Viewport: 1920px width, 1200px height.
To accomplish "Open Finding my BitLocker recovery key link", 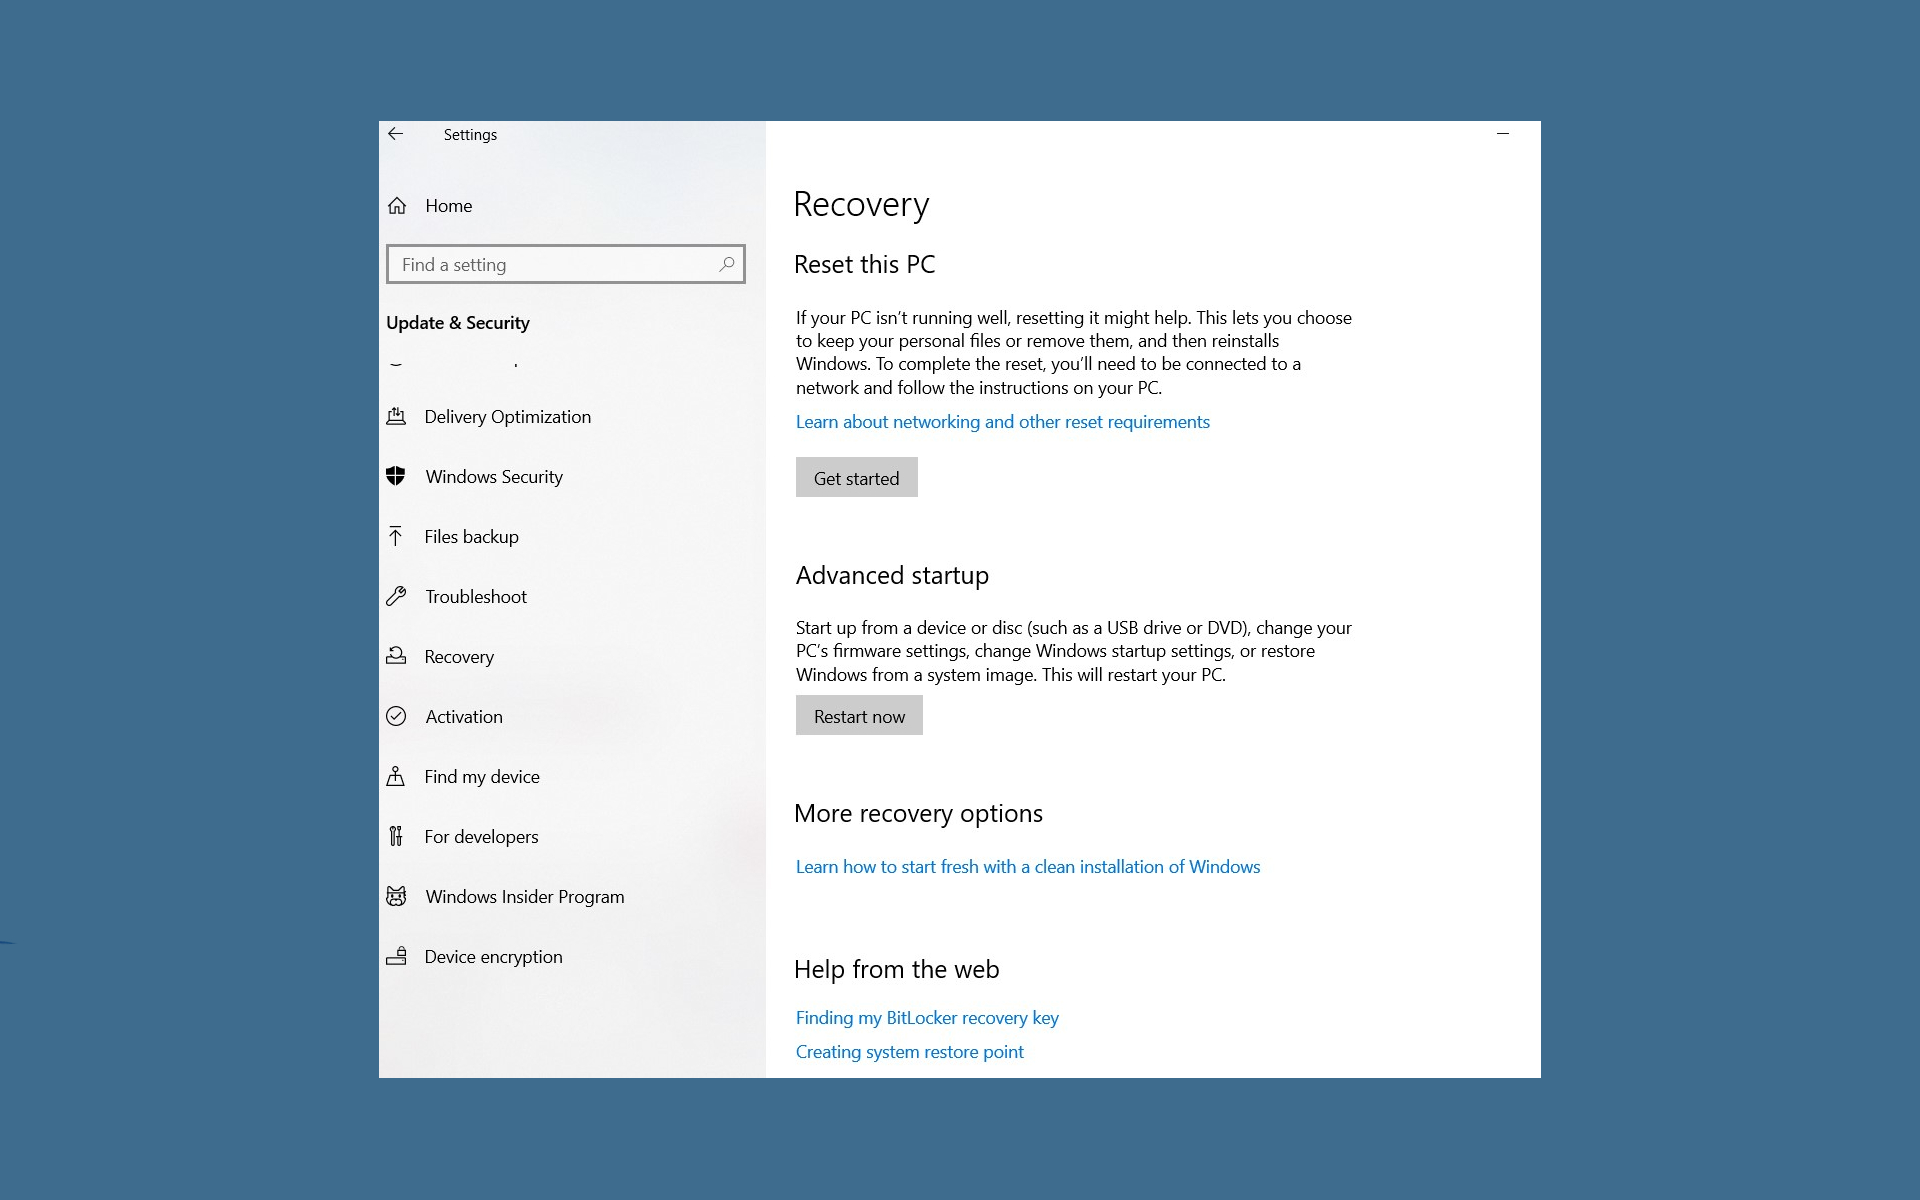I will coord(927,1018).
